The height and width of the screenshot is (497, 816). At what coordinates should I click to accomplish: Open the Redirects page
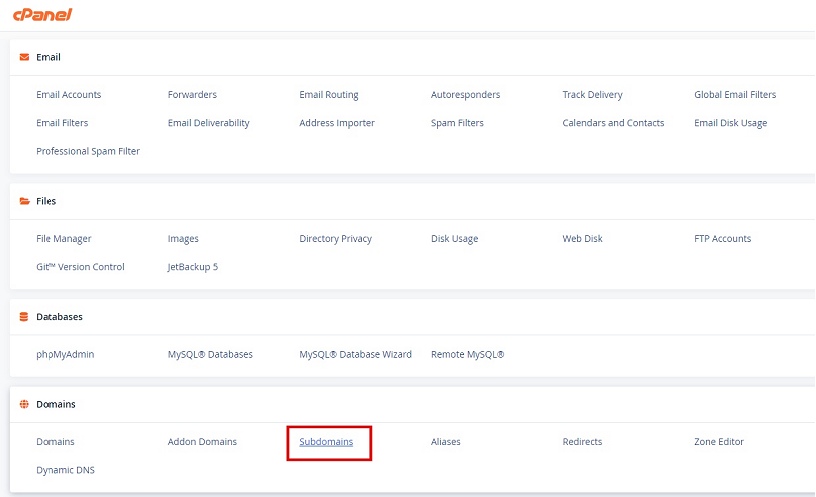click(x=582, y=441)
